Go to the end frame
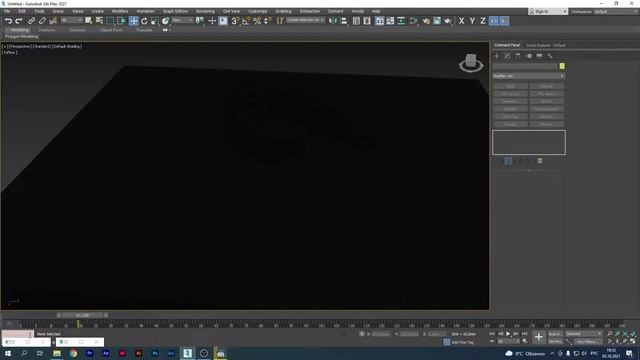Viewport: 640px width, 360px height. point(524,334)
